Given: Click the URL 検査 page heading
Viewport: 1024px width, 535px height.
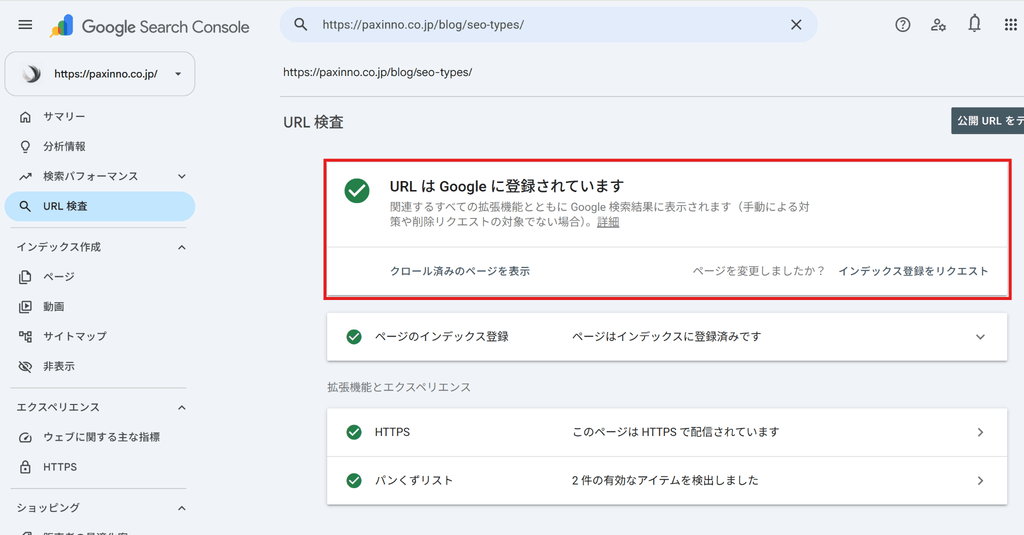Looking at the screenshot, I should pos(313,122).
